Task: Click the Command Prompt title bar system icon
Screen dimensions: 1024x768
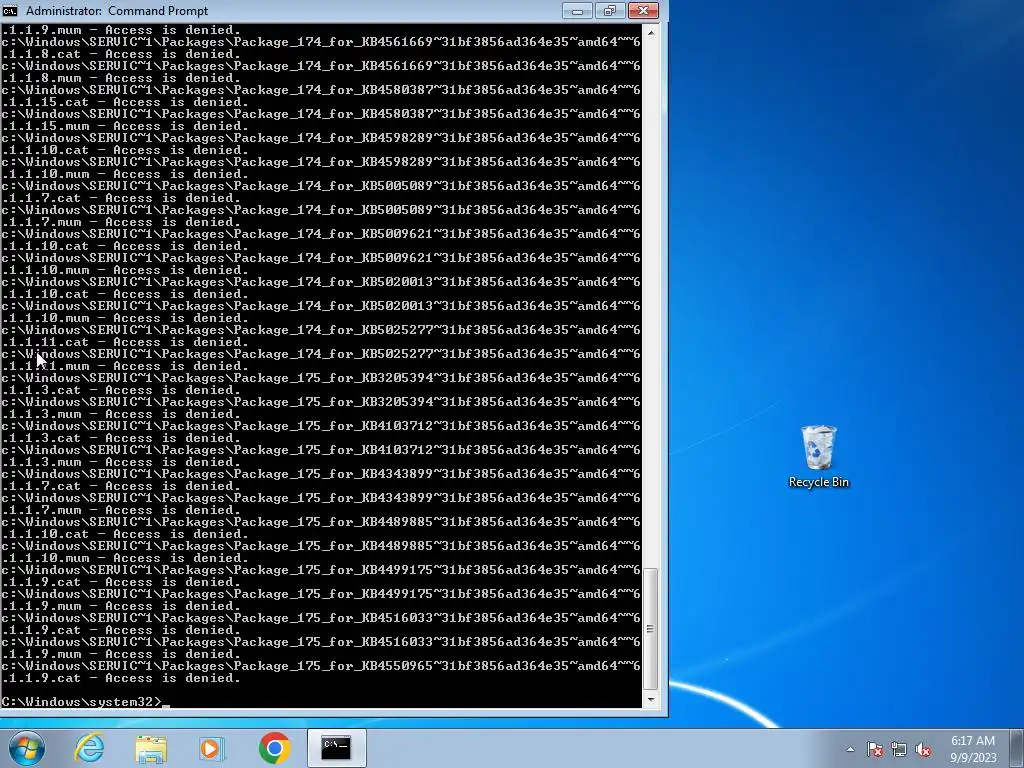Action: pyautogui.click(x=10, y=10)
